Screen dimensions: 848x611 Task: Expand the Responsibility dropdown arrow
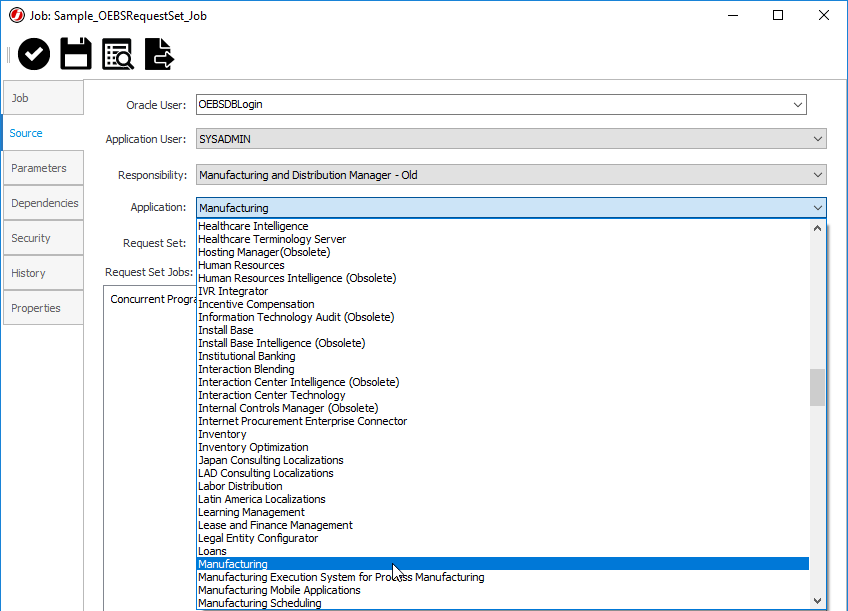tap(818, 175)
